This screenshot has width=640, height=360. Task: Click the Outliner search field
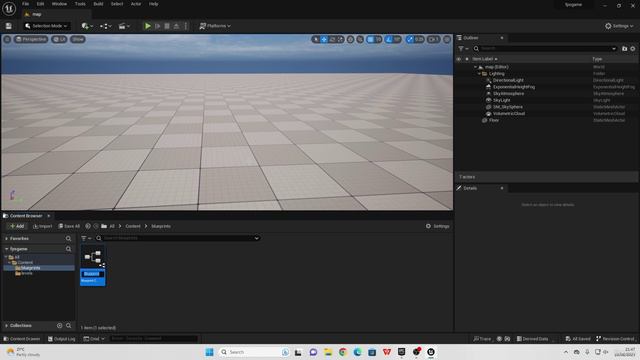pyautogui.click(x=546, y=49)
